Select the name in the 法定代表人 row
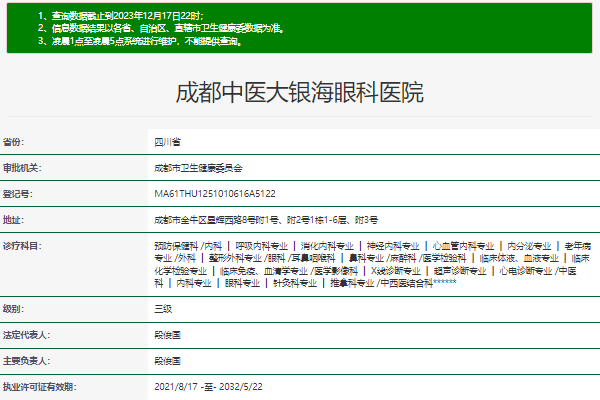Screen dimensions: 600x400 (x=167, y=335)
